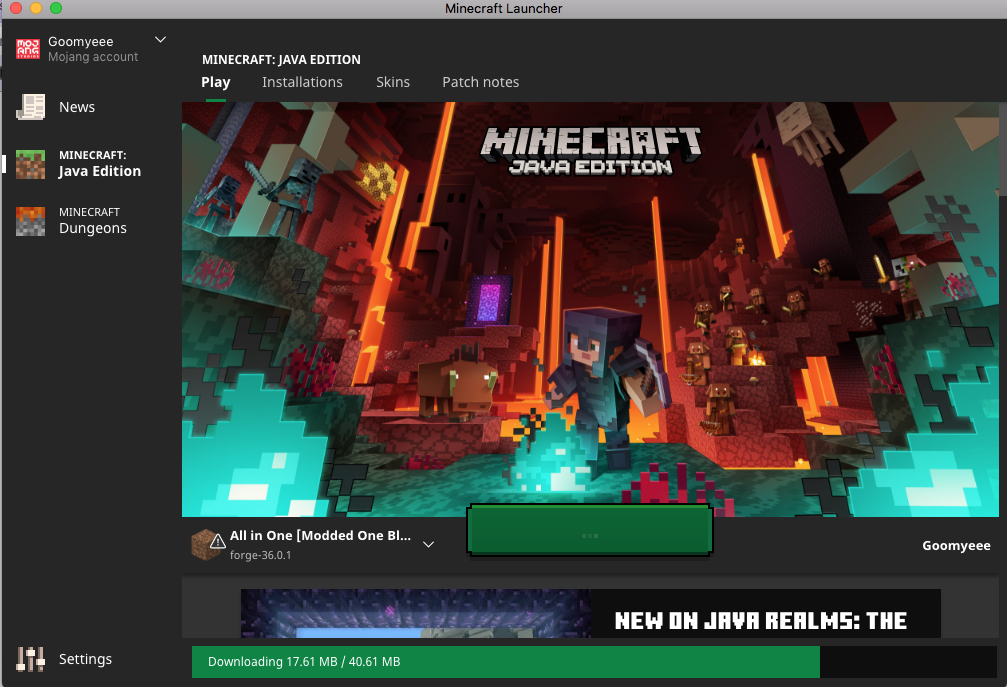Open the Skins tab
Screen dimensions: 1007x687
393,82
